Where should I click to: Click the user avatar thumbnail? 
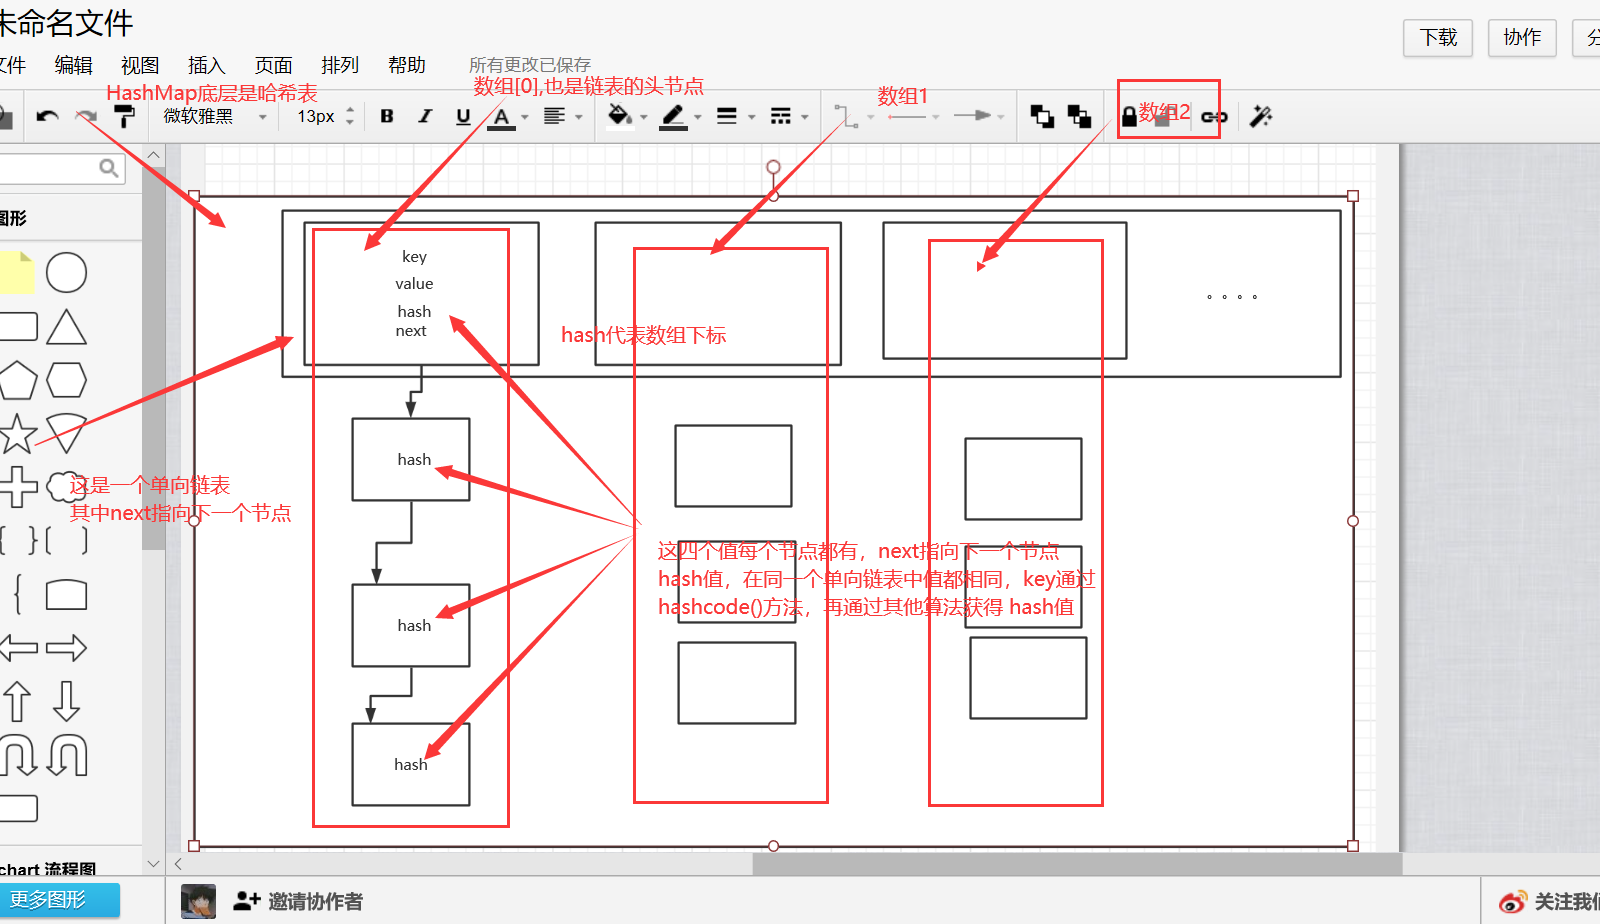(198, 901)
